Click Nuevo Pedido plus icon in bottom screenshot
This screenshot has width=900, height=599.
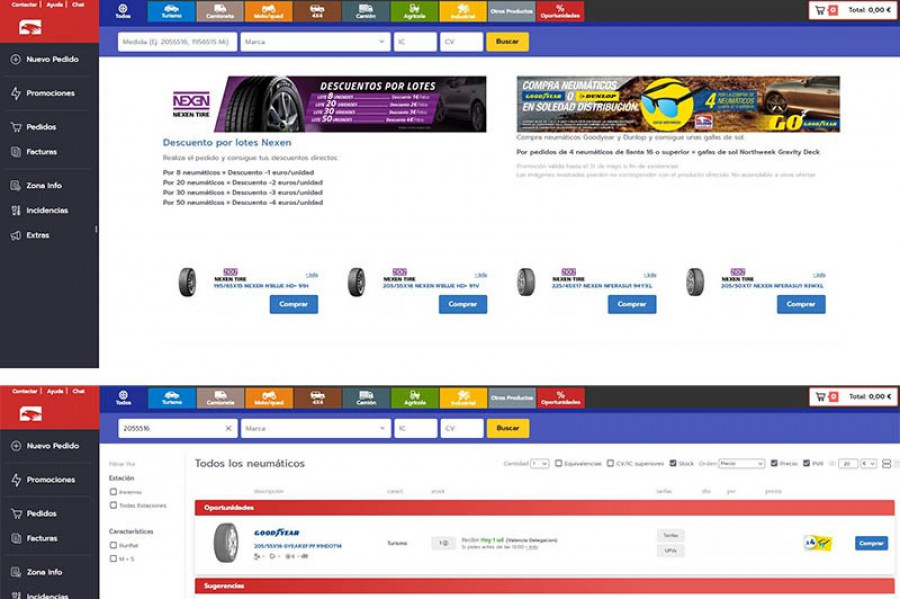click(16, 446)
